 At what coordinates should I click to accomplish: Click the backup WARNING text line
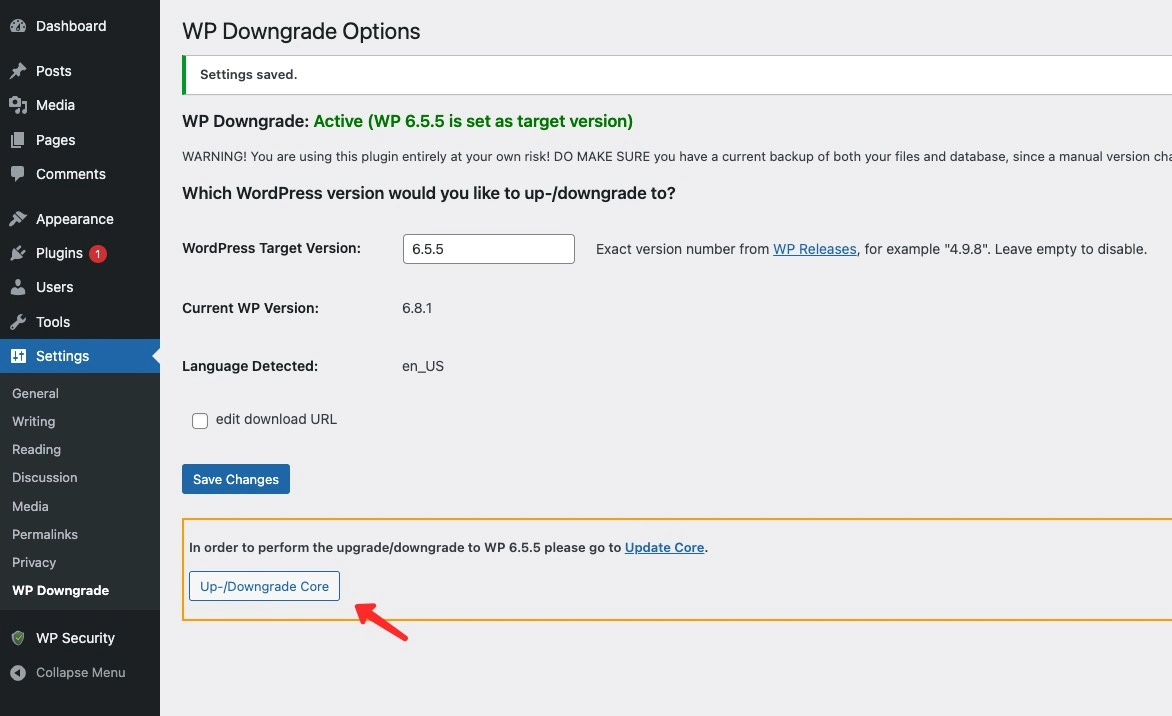(x=677, y=156)
